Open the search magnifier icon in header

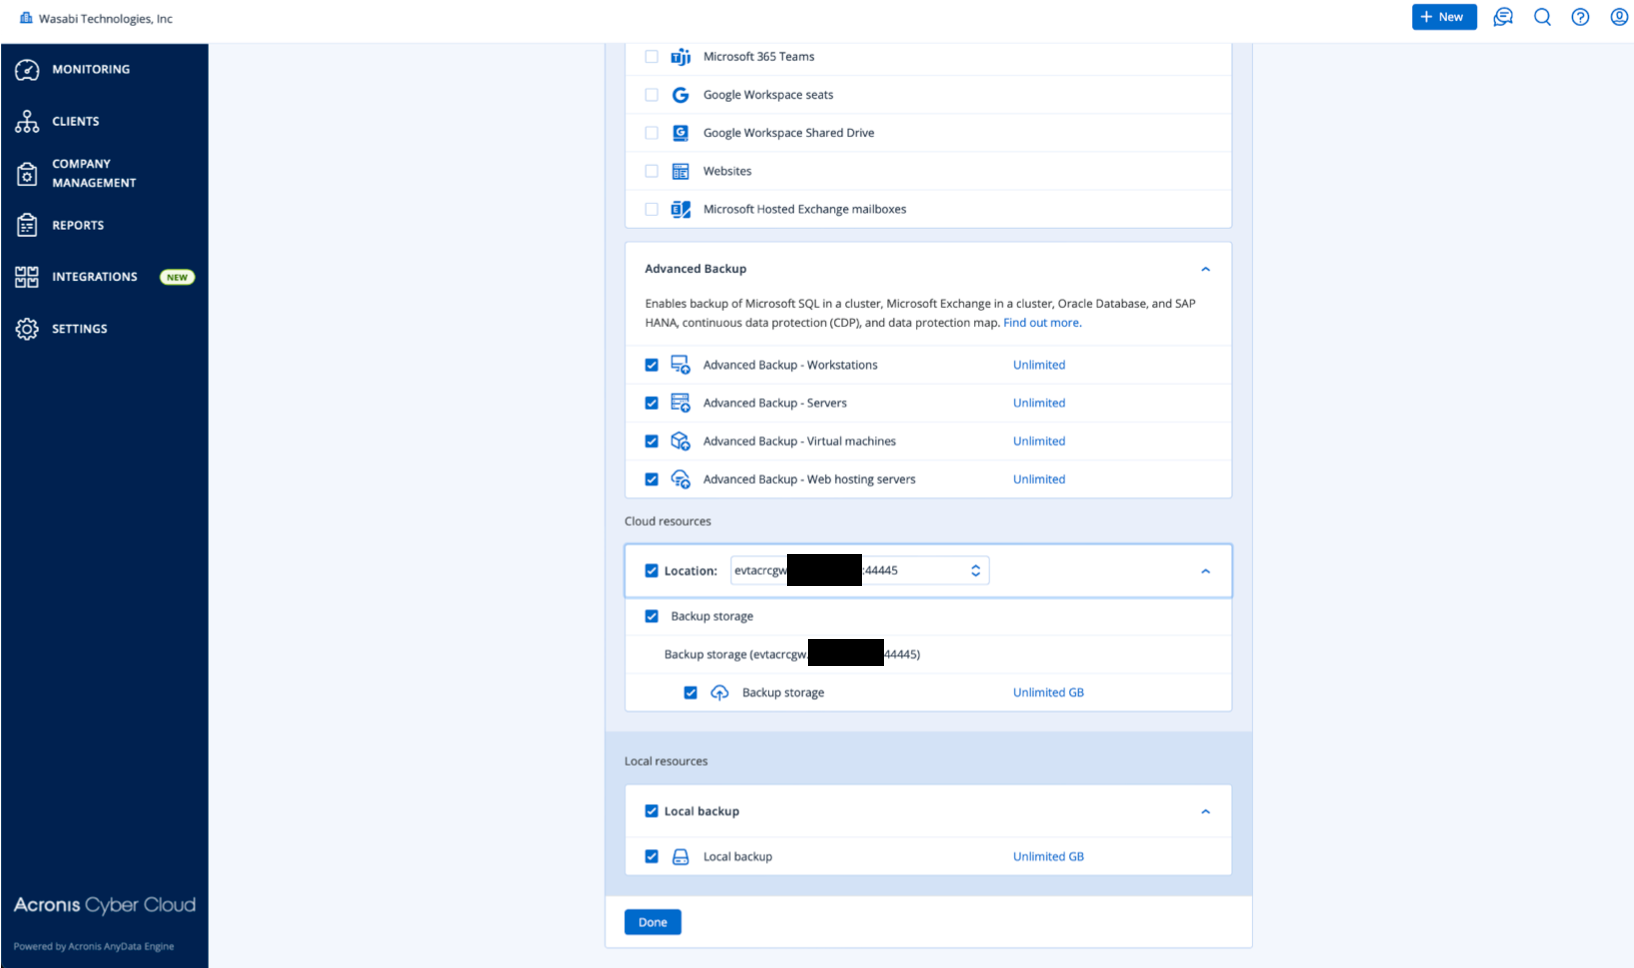pos(1542,17)
